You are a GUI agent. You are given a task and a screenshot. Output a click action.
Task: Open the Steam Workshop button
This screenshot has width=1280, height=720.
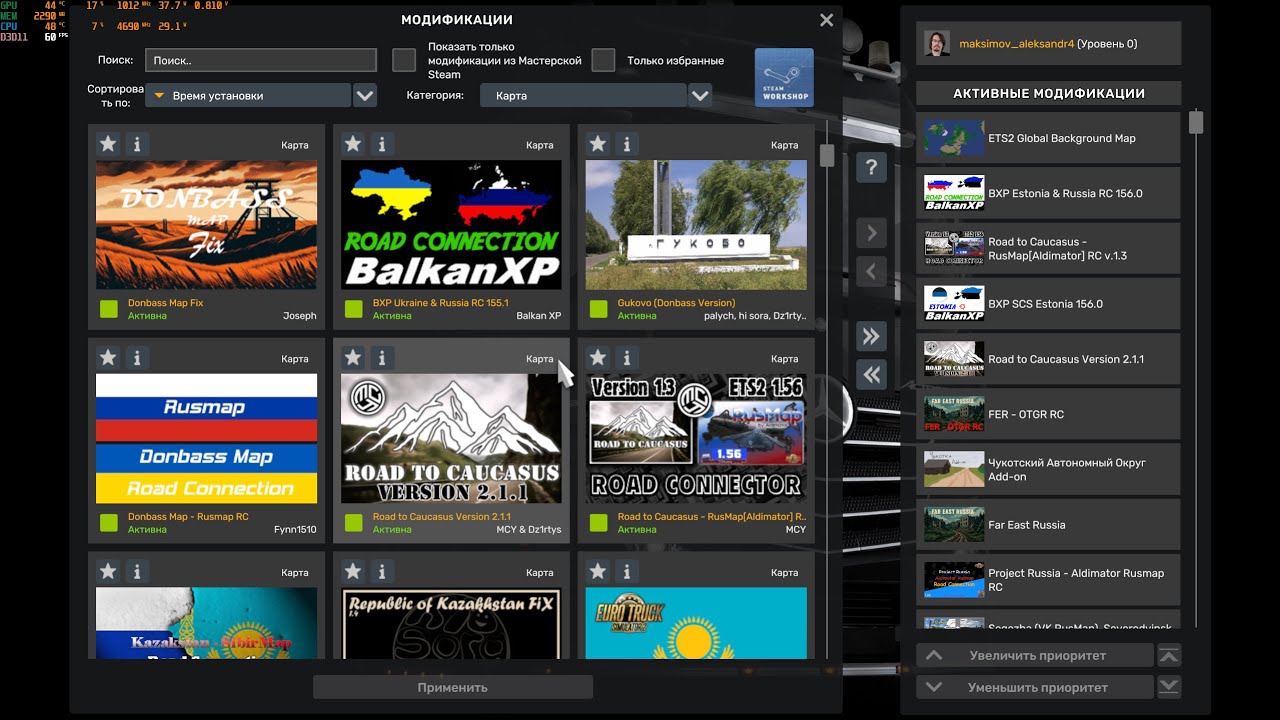(784, 77)
